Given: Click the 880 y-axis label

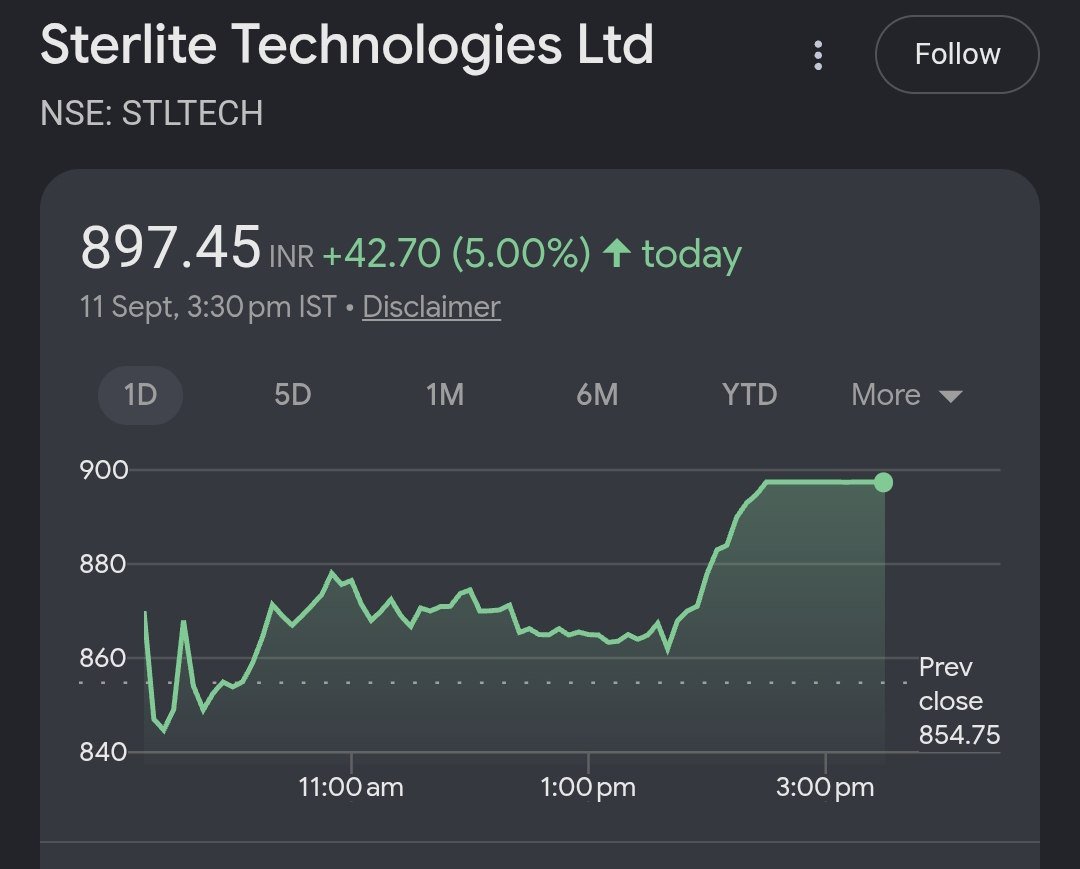Looking at the screenshot, I should pos(103,564).
